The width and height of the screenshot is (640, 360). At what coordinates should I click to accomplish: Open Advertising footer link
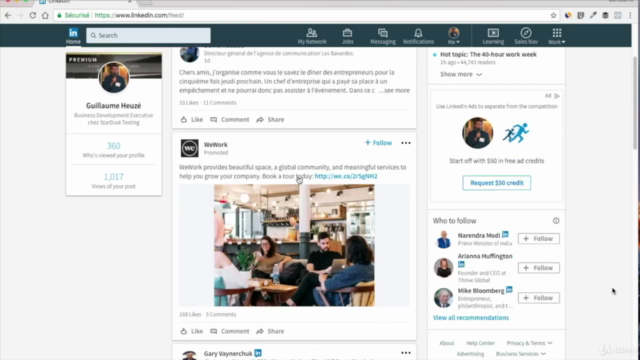point(470,354)
